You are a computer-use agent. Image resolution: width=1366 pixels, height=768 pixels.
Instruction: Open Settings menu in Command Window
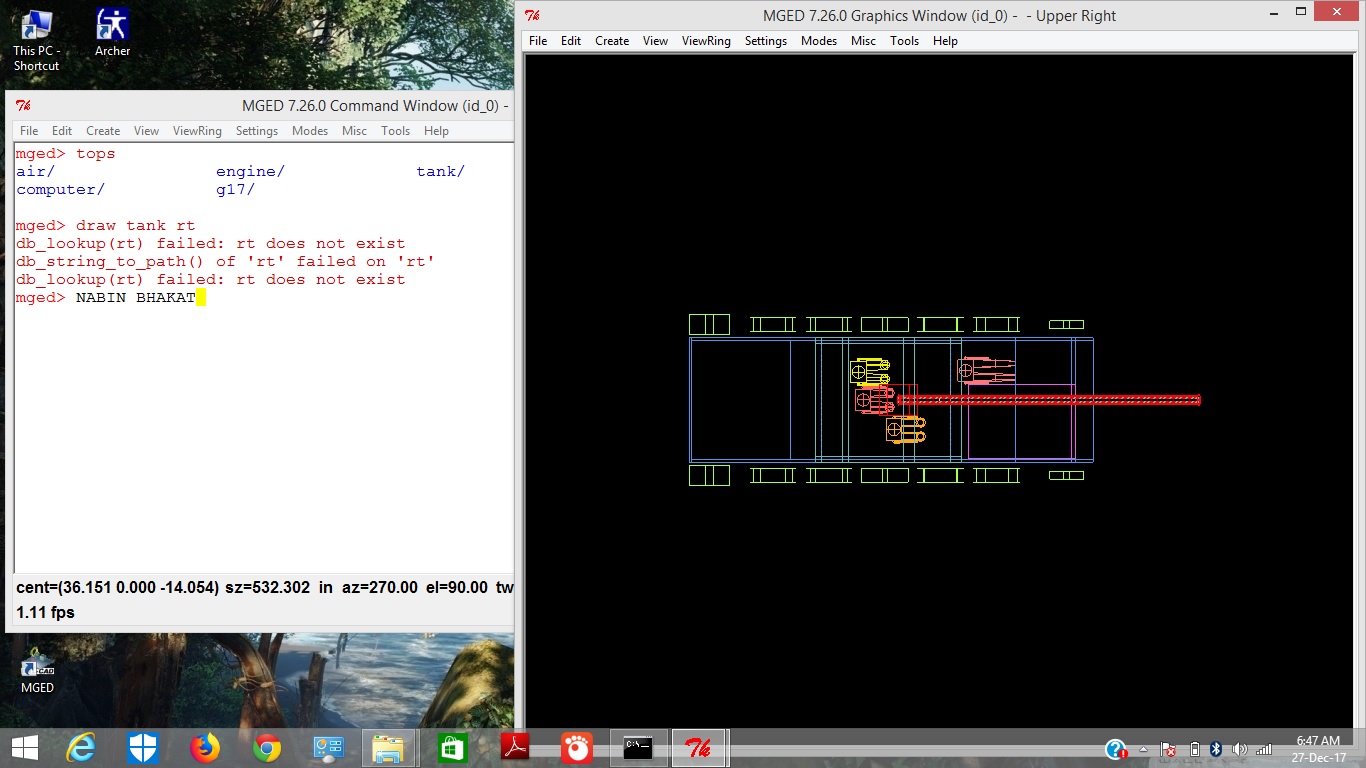257,131
